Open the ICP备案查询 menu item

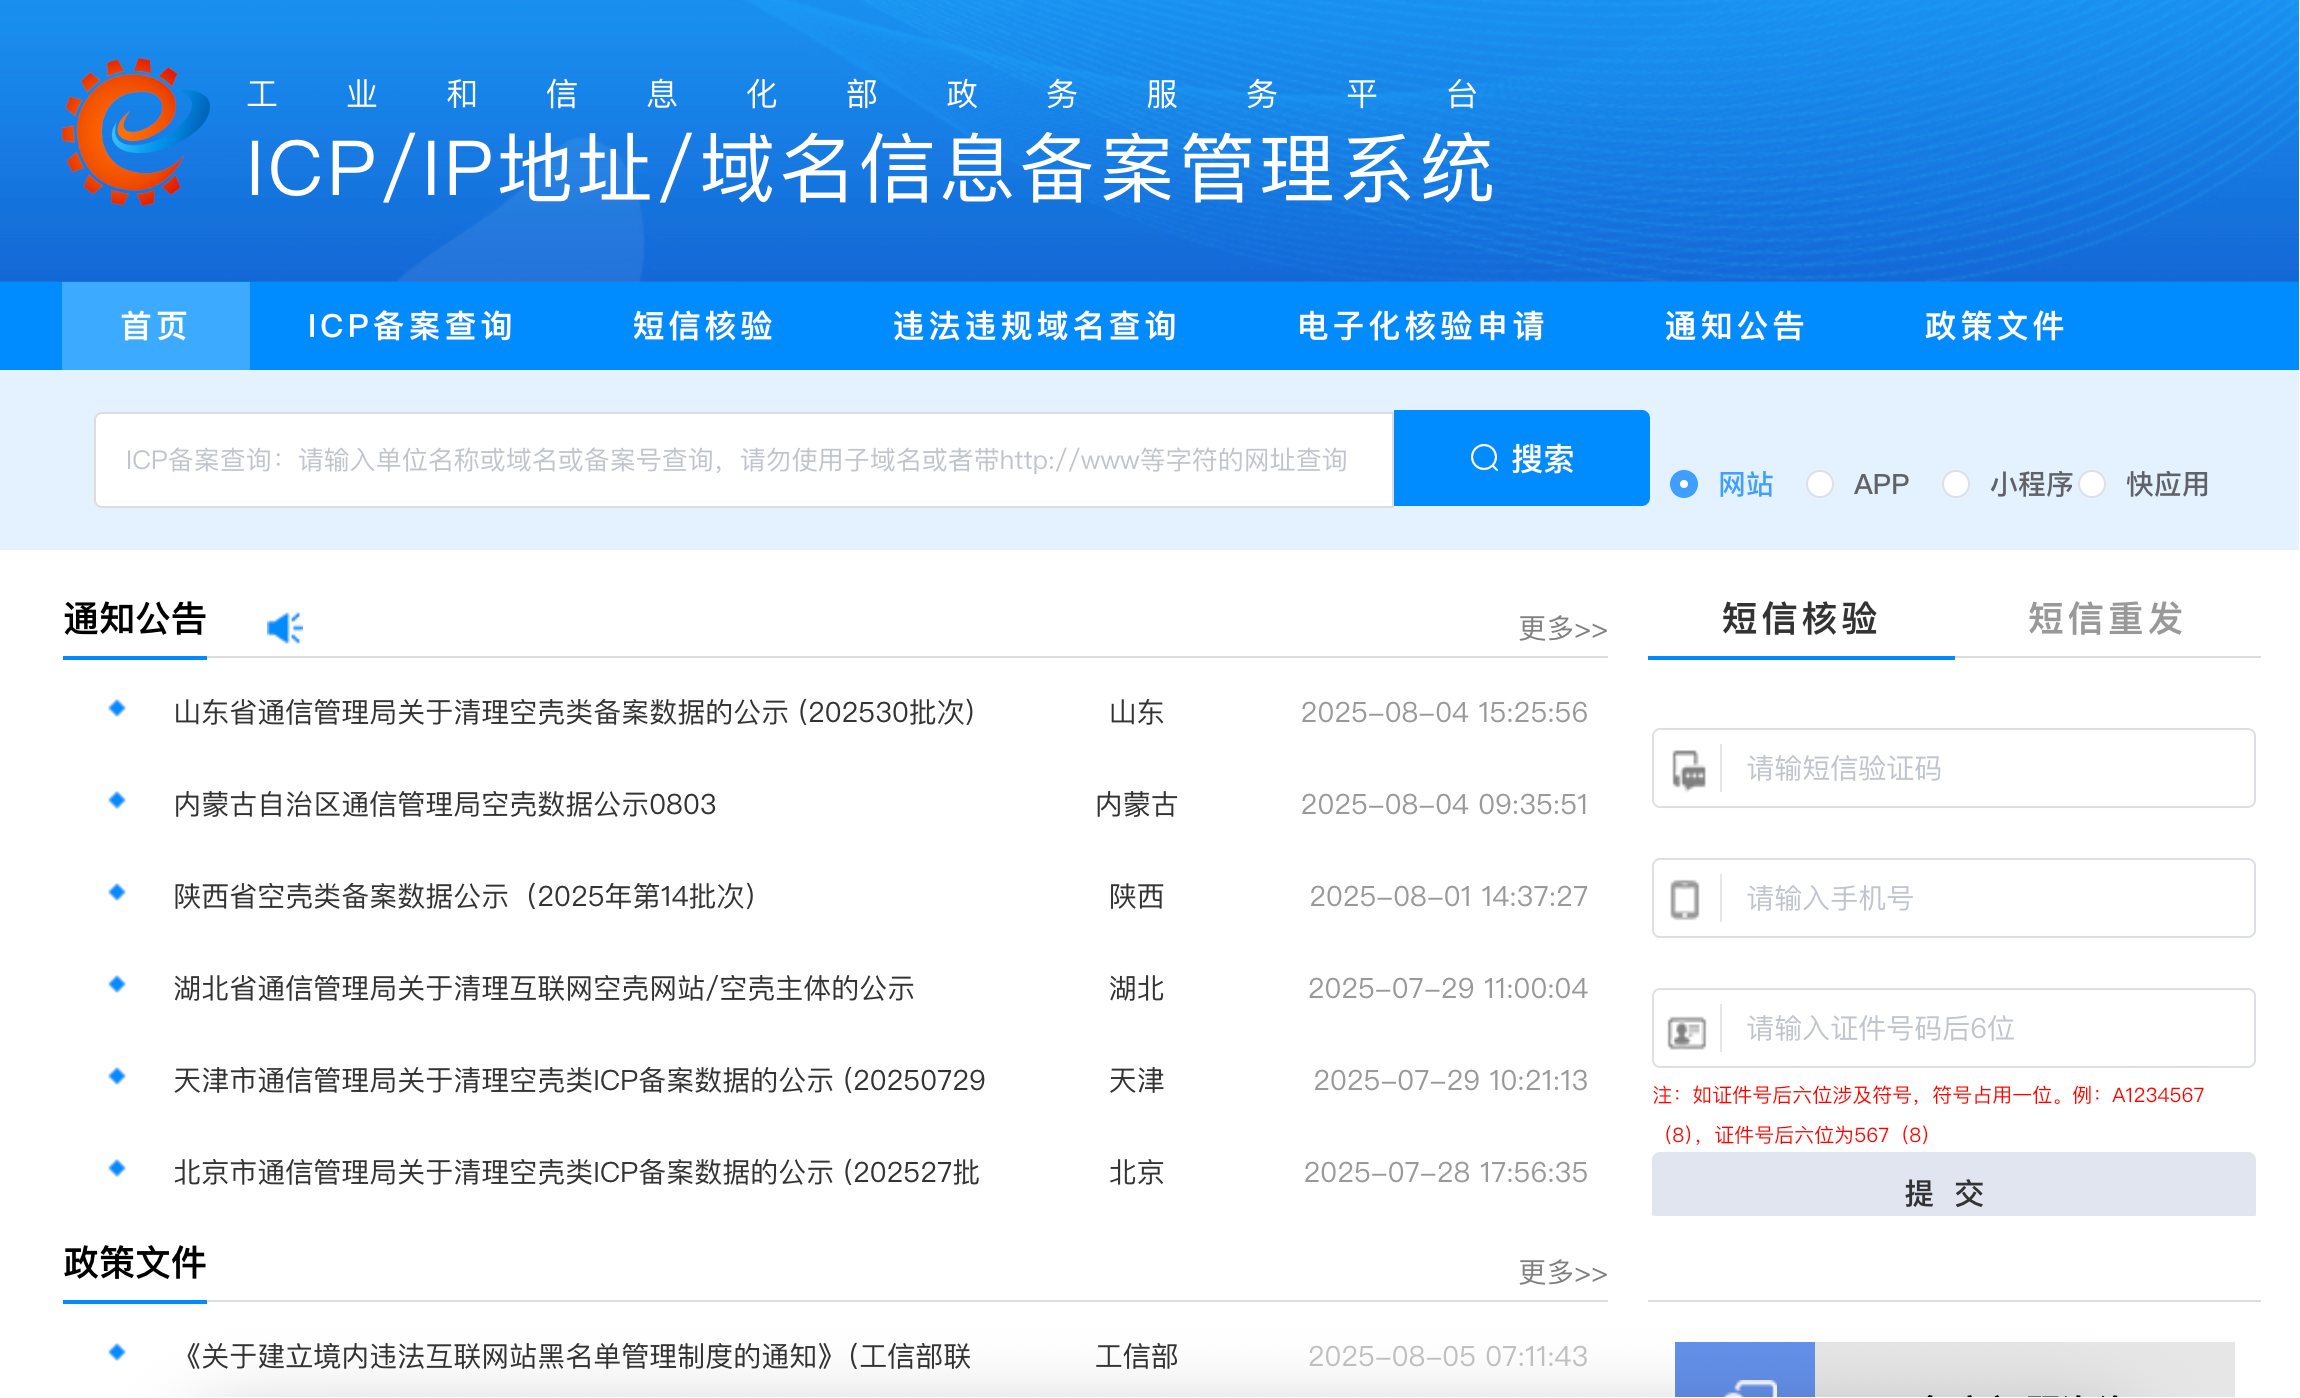point(410,326)
